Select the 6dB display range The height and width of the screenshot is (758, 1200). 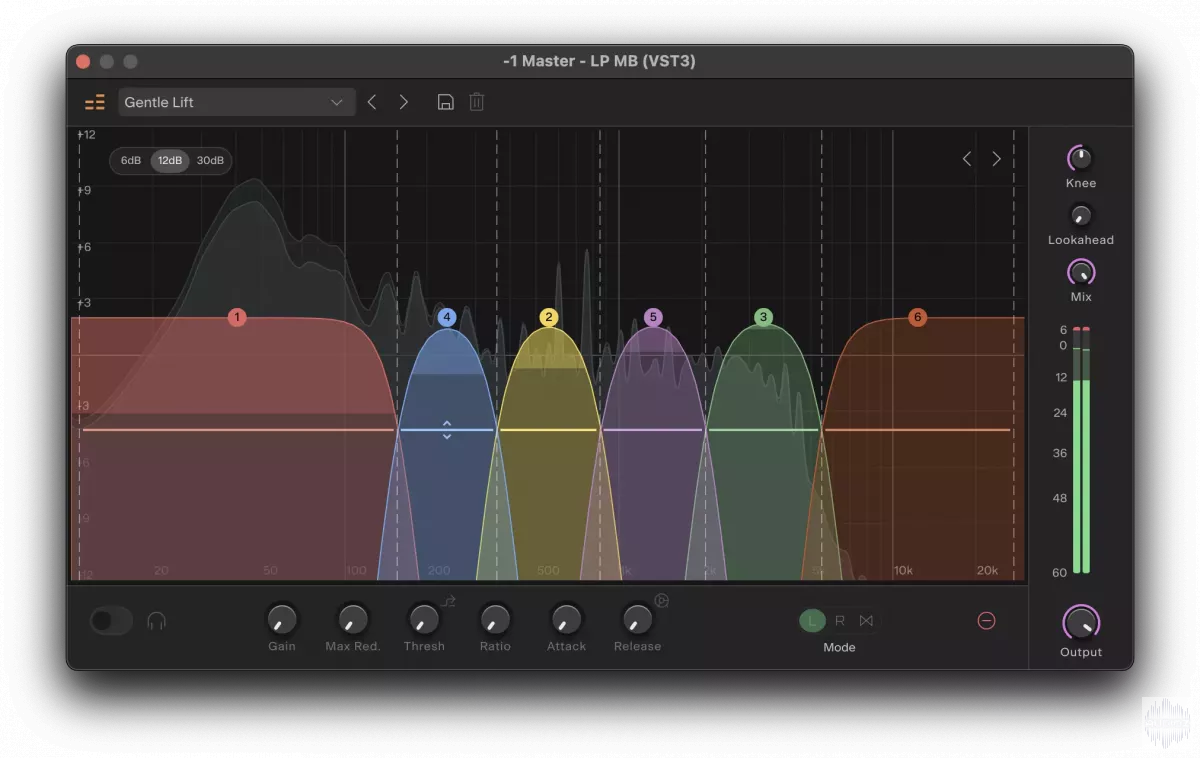click(131, 161)
